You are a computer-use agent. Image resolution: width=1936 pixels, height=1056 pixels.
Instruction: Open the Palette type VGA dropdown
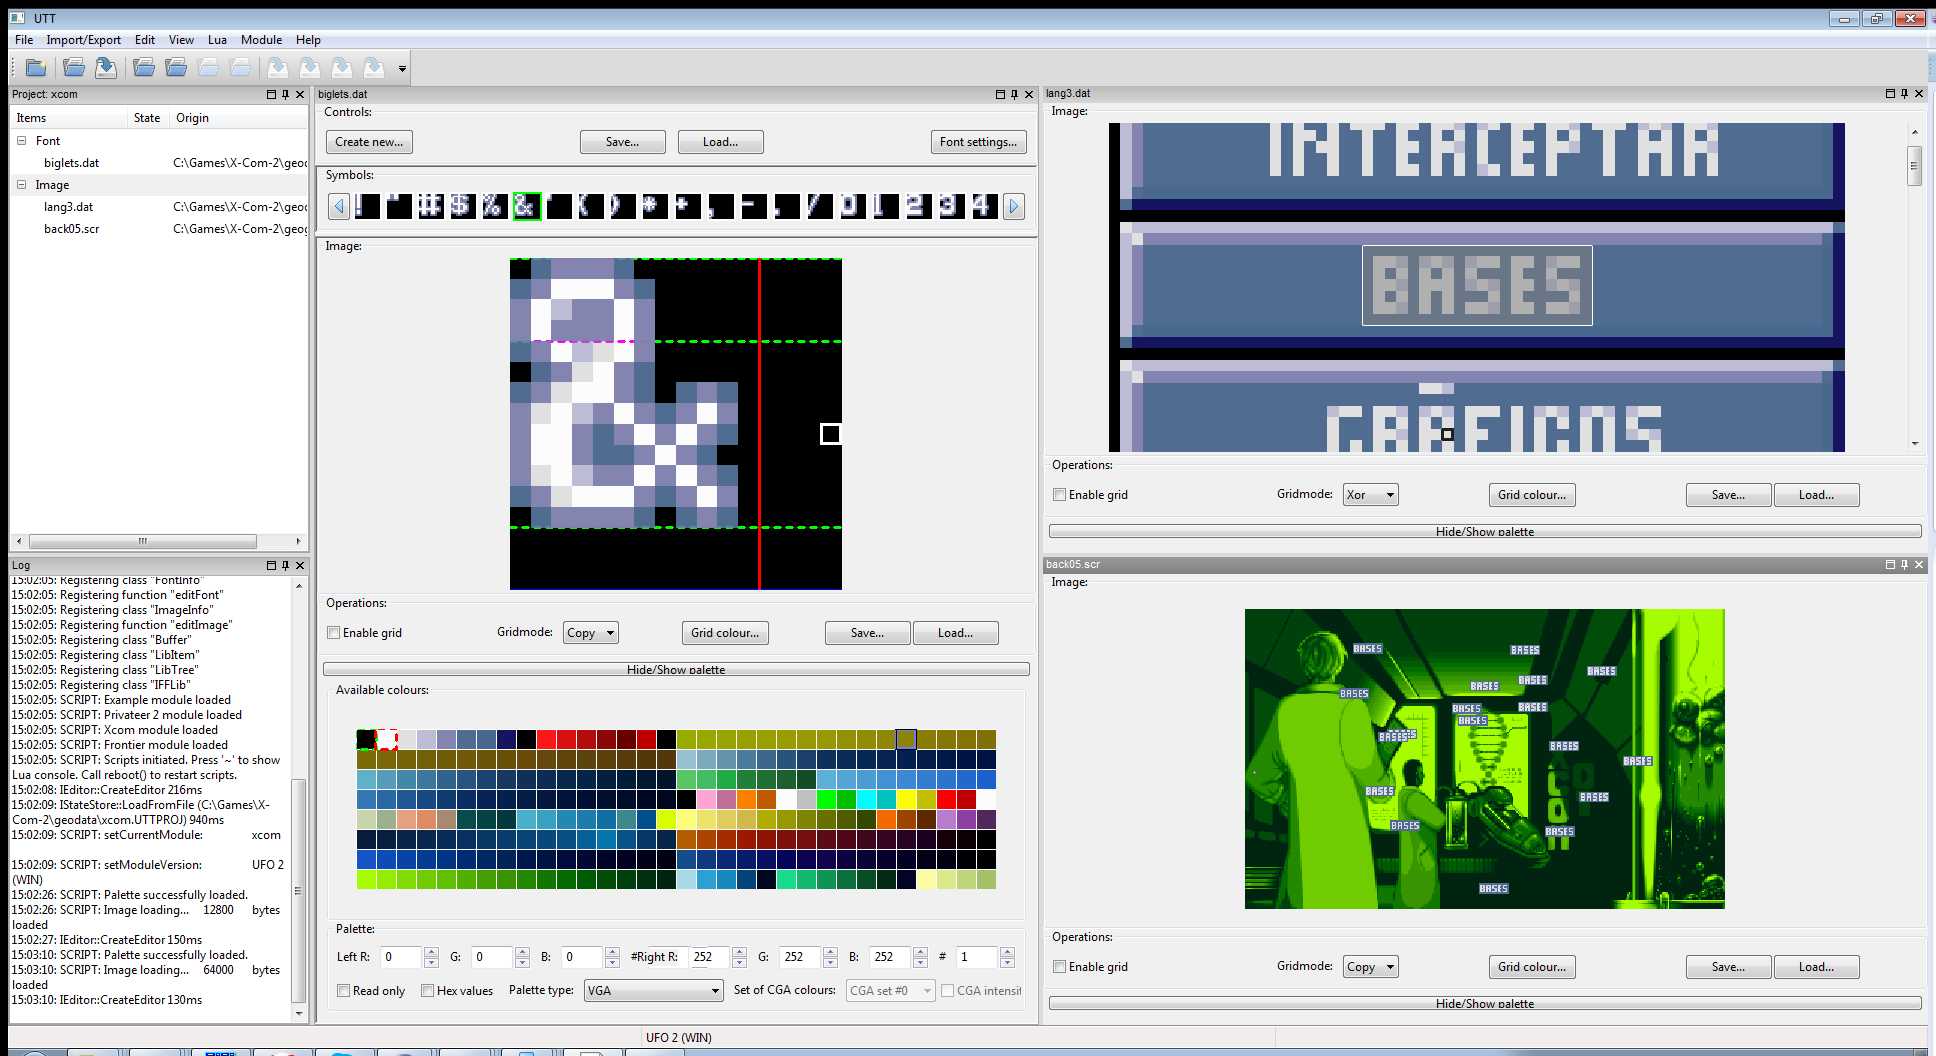tap(653, 991)
